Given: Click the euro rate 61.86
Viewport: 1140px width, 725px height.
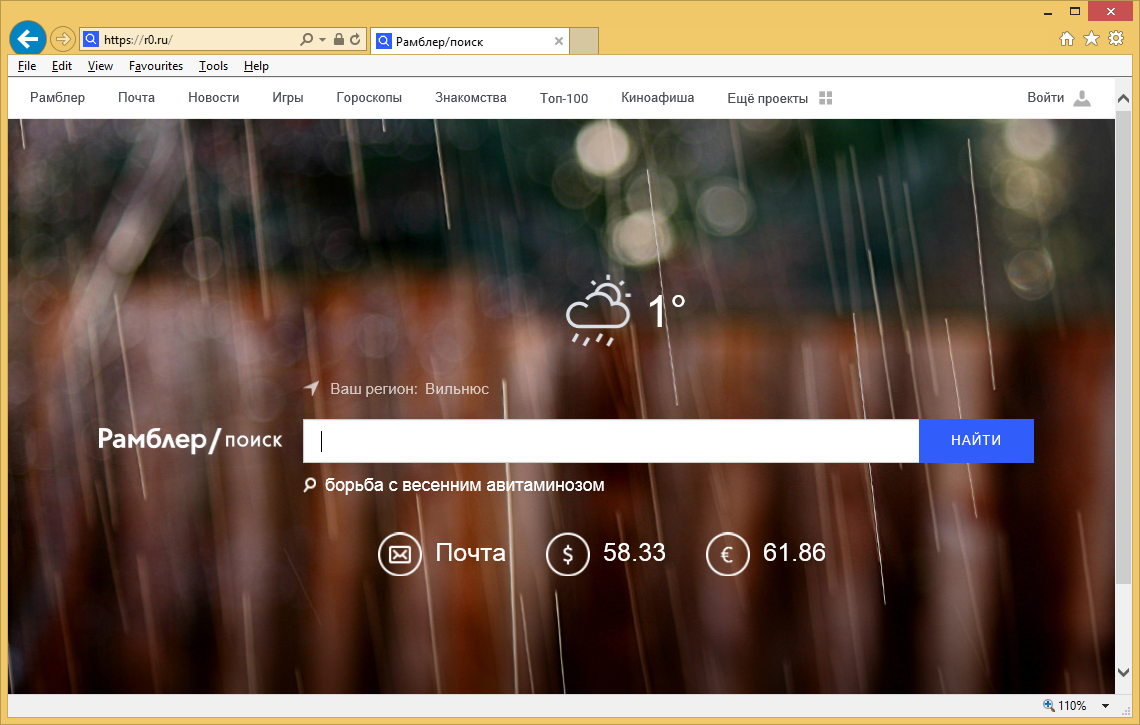Looking at the screenshot, I should 794,553.
